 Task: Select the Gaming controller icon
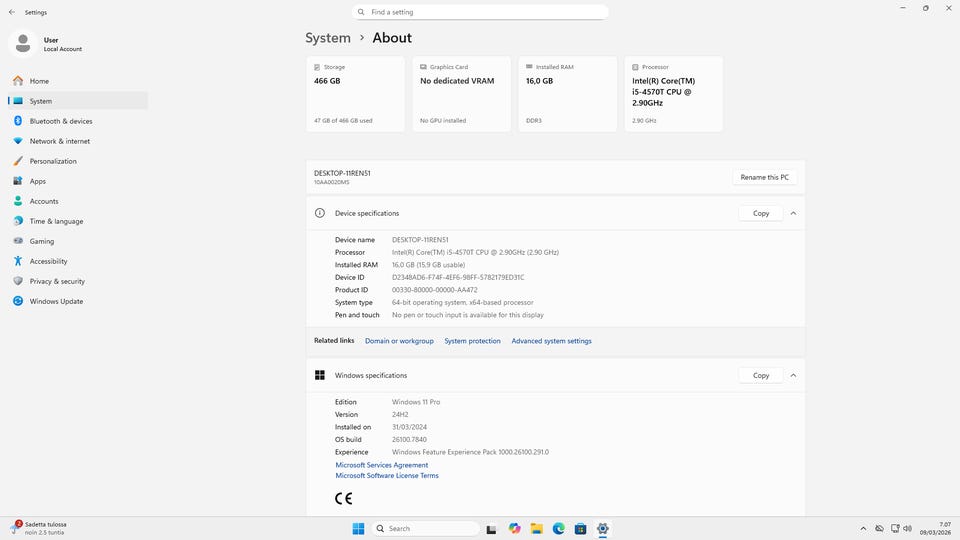pyautogui.click(x=18, y=241)
